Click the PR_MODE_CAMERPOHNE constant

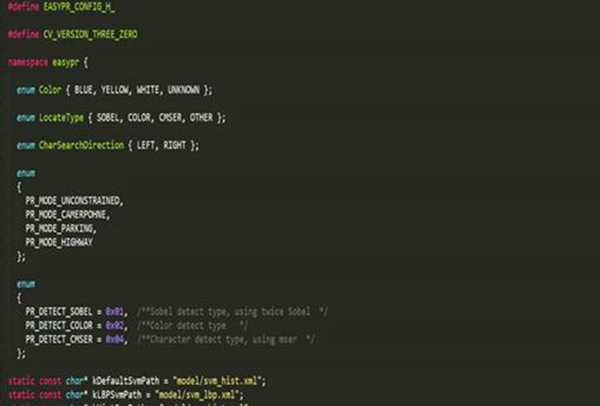click(69, 214)
